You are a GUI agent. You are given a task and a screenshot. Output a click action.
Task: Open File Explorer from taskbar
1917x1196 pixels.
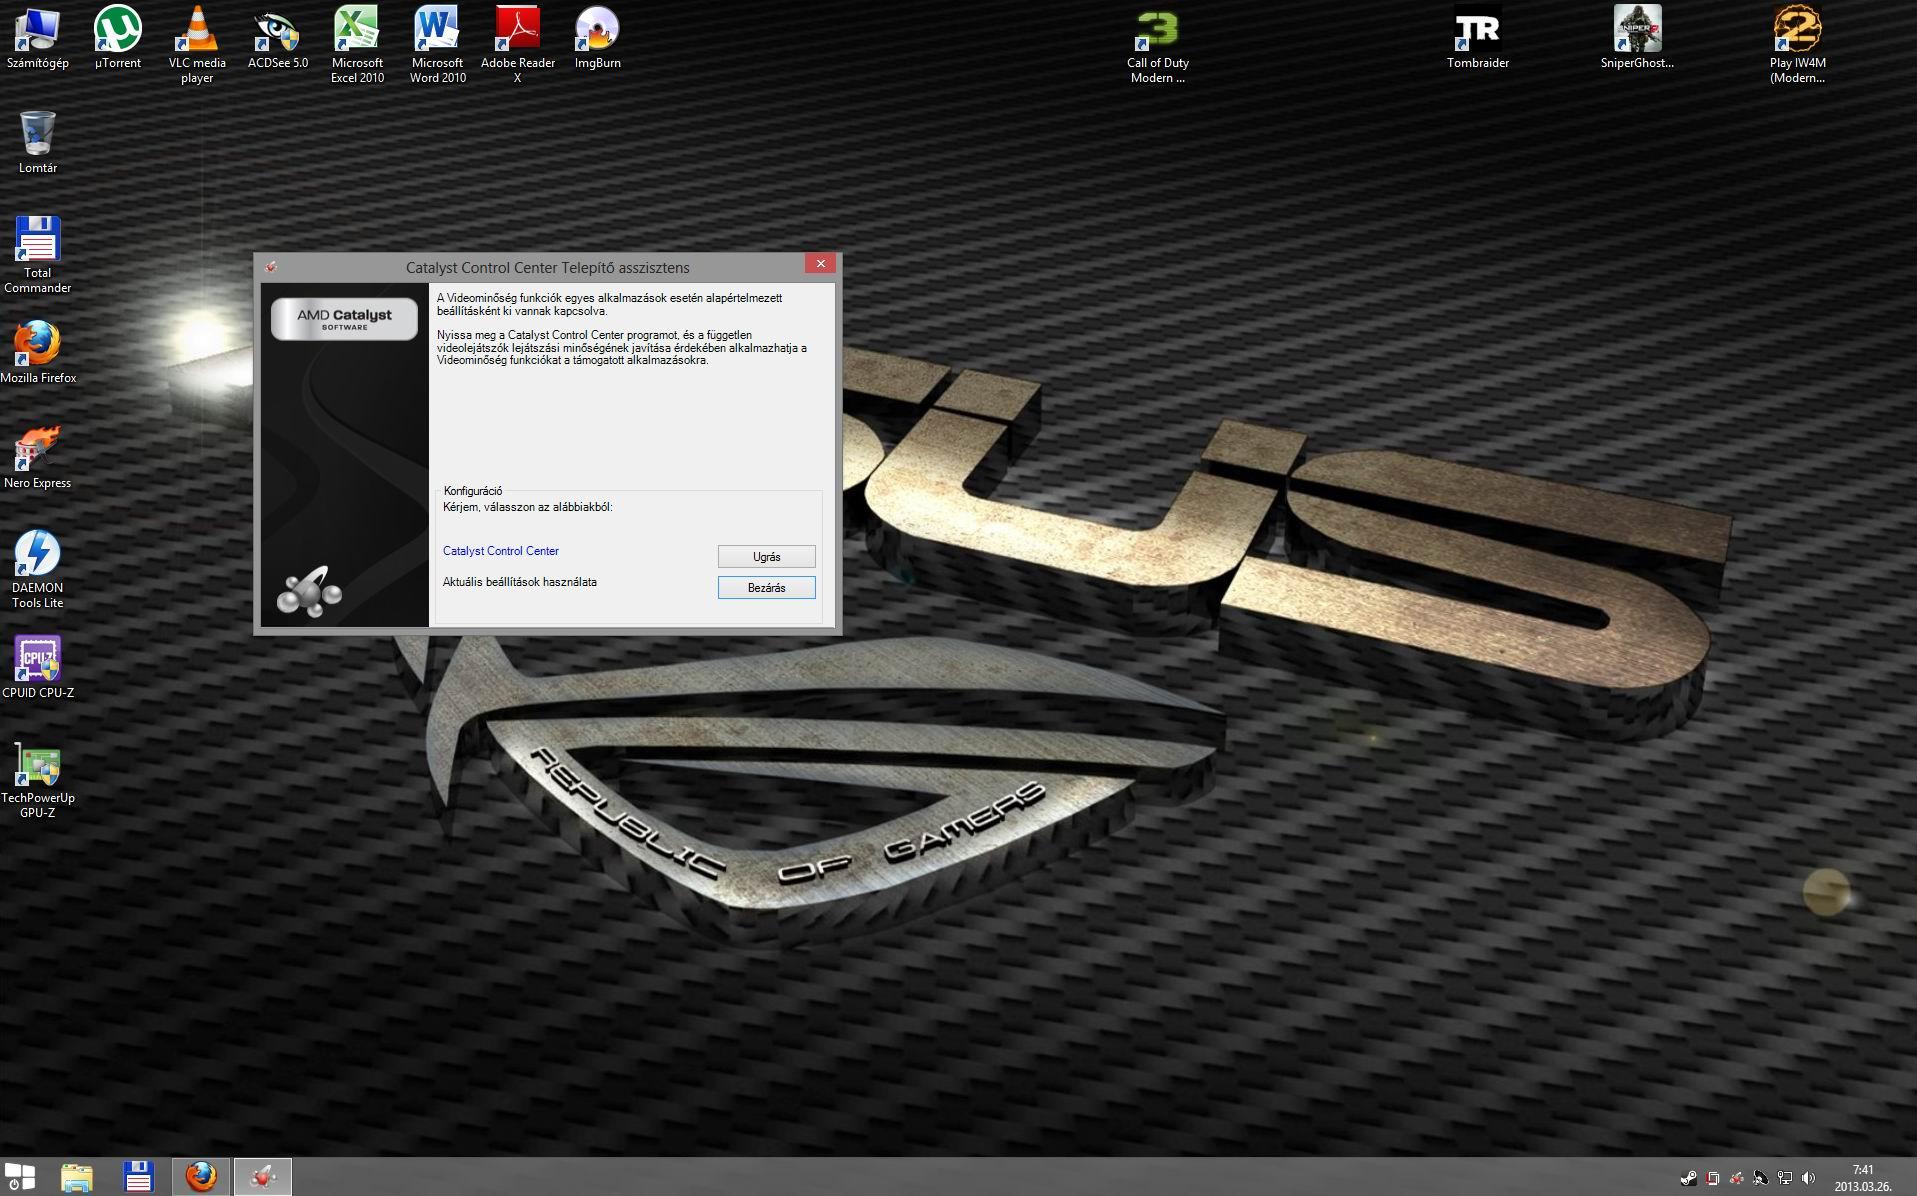(77, 1177)
